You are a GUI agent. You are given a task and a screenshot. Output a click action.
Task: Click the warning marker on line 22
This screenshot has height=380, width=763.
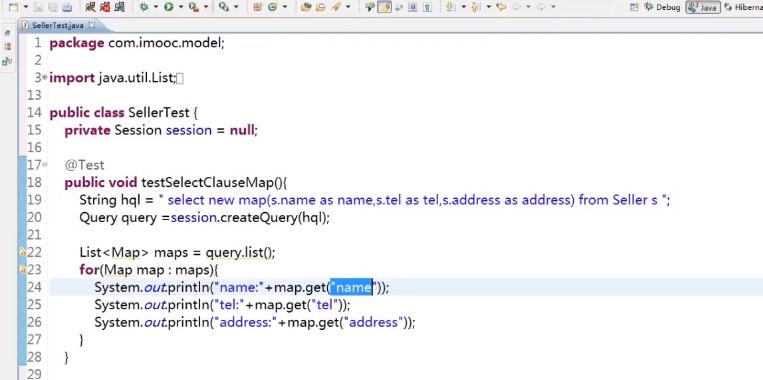point(22,252)
